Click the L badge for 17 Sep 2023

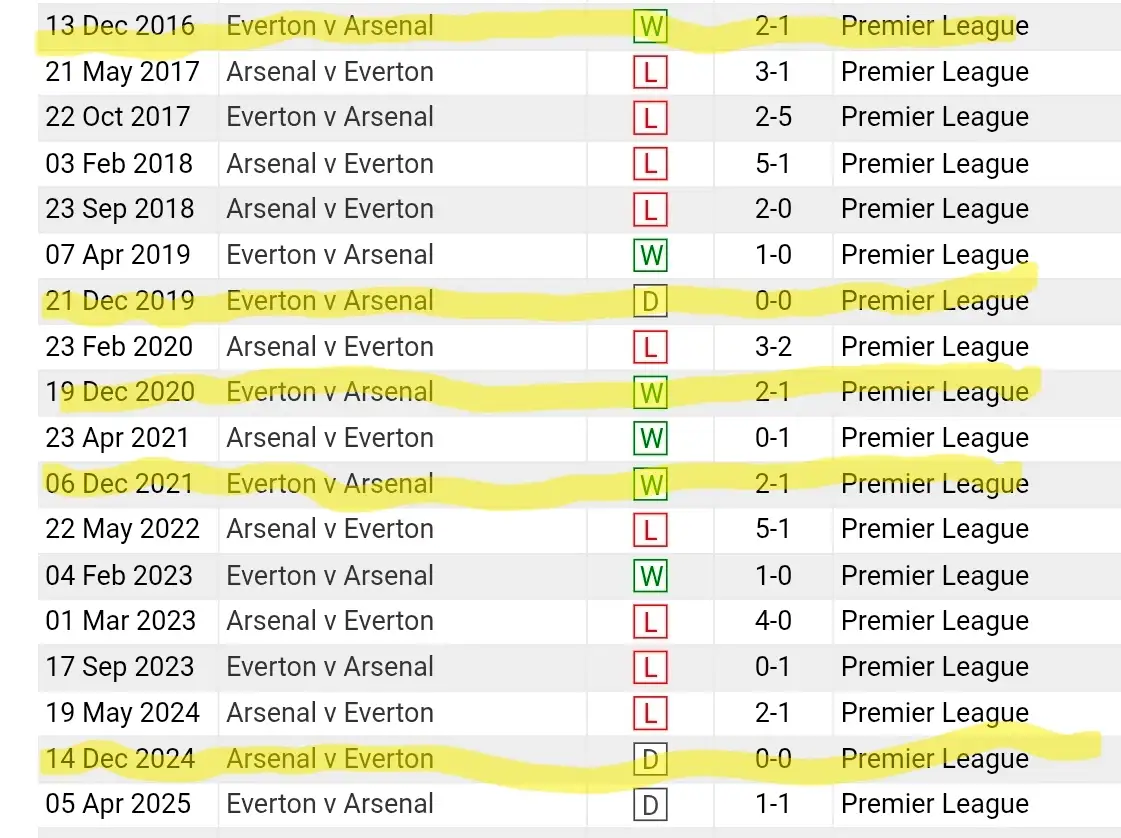[650, 667]
